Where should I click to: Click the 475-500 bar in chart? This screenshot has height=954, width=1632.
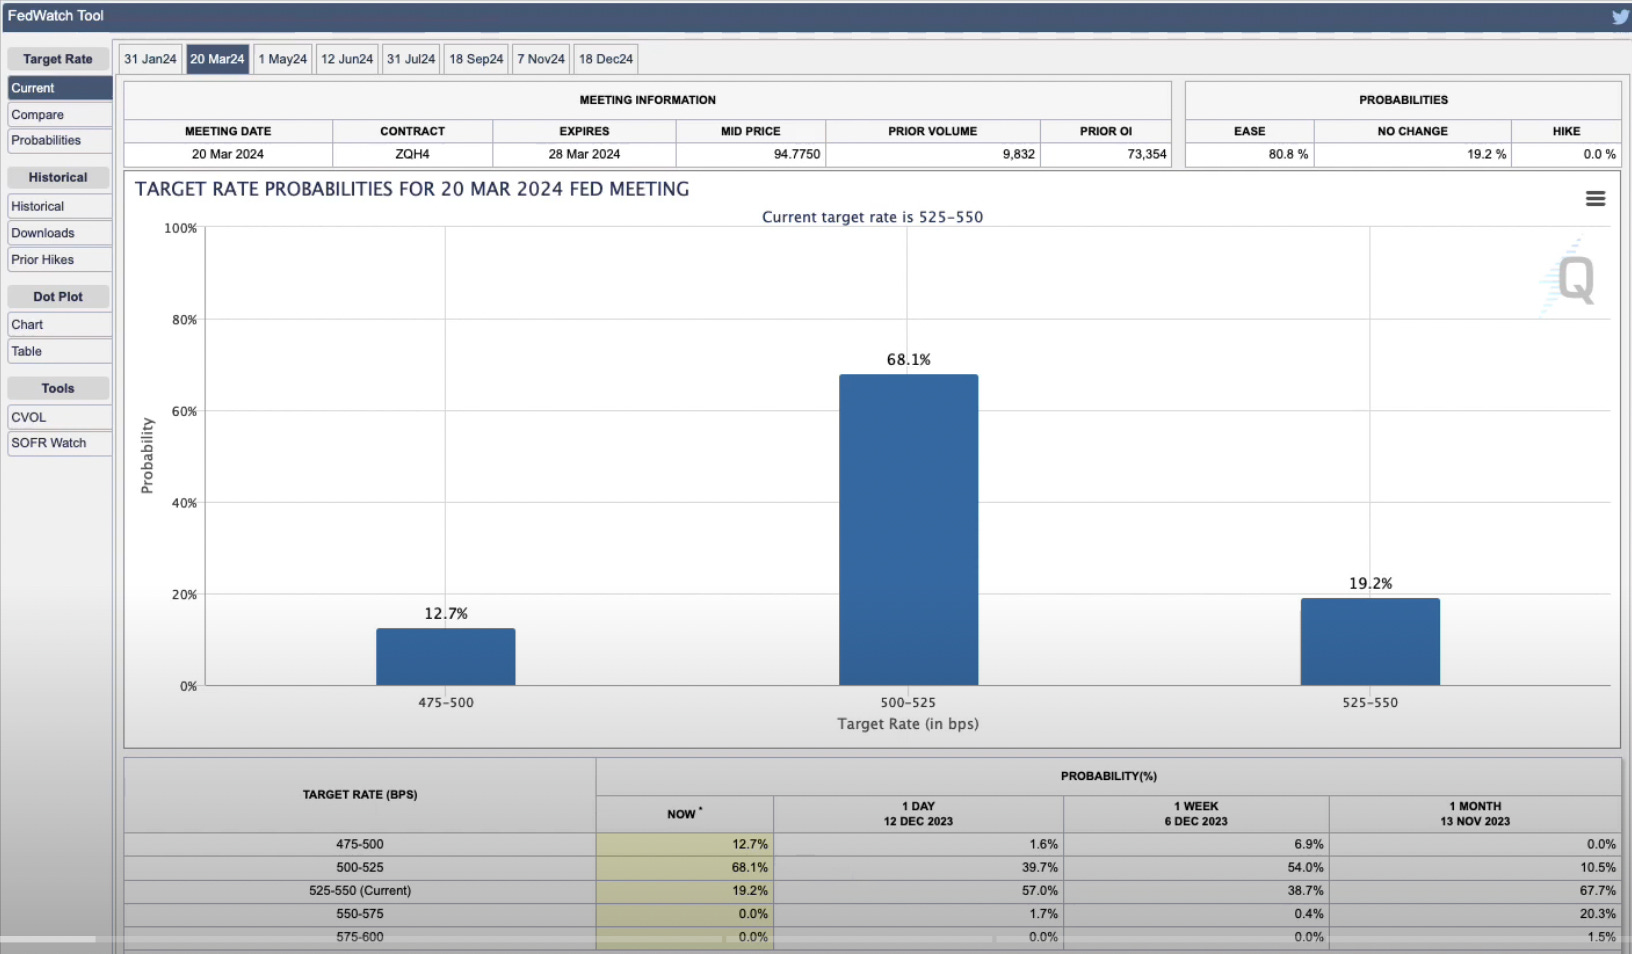446,657
